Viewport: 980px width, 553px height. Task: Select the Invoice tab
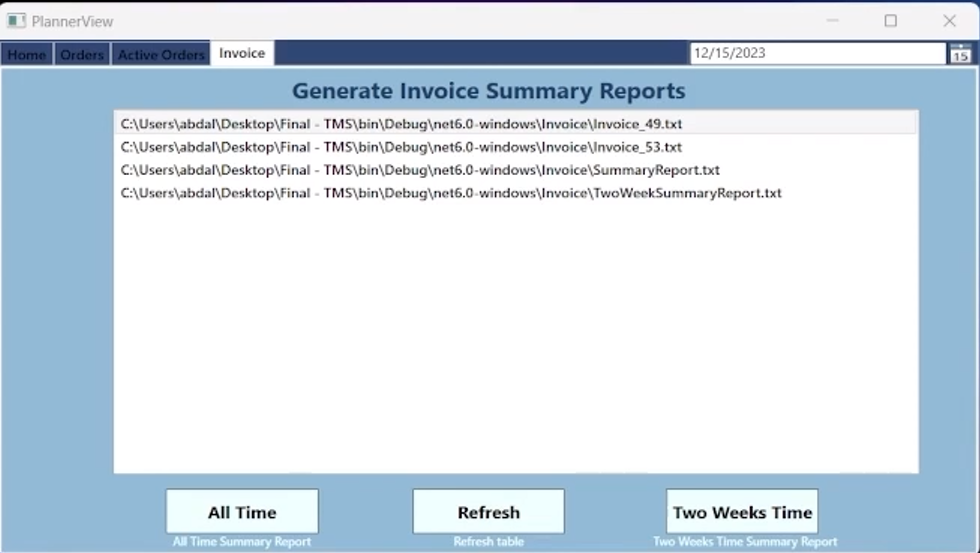coord(242,53)
